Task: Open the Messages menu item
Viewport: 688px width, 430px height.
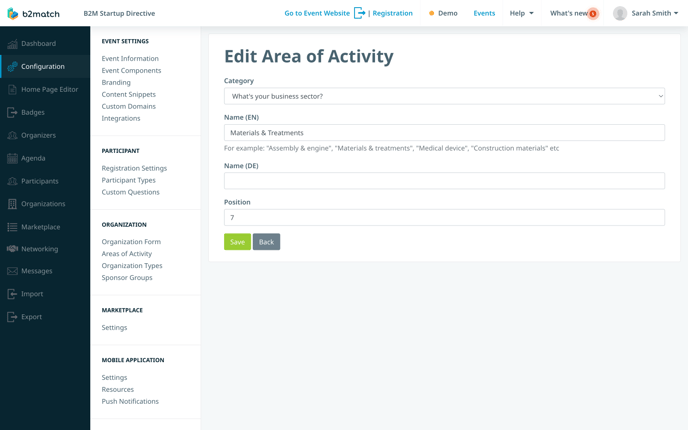Action: (37, 271)
